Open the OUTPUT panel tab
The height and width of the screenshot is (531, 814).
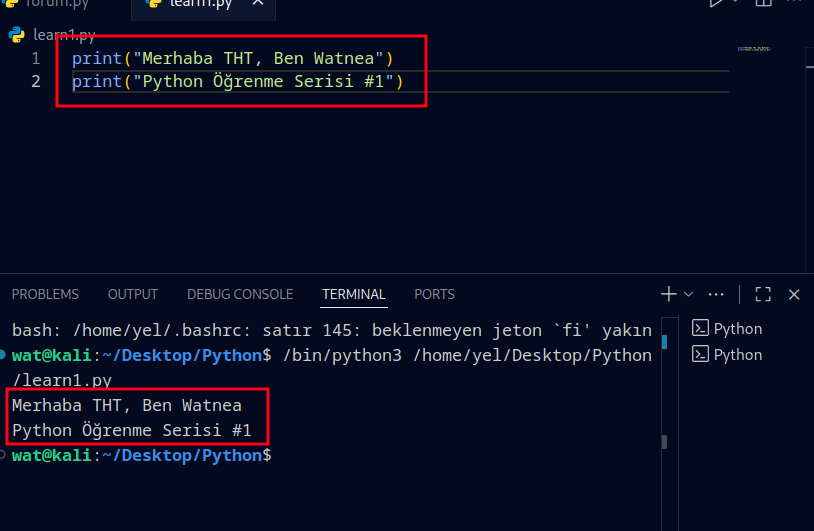pyautogui.click(x=132, y=294)
